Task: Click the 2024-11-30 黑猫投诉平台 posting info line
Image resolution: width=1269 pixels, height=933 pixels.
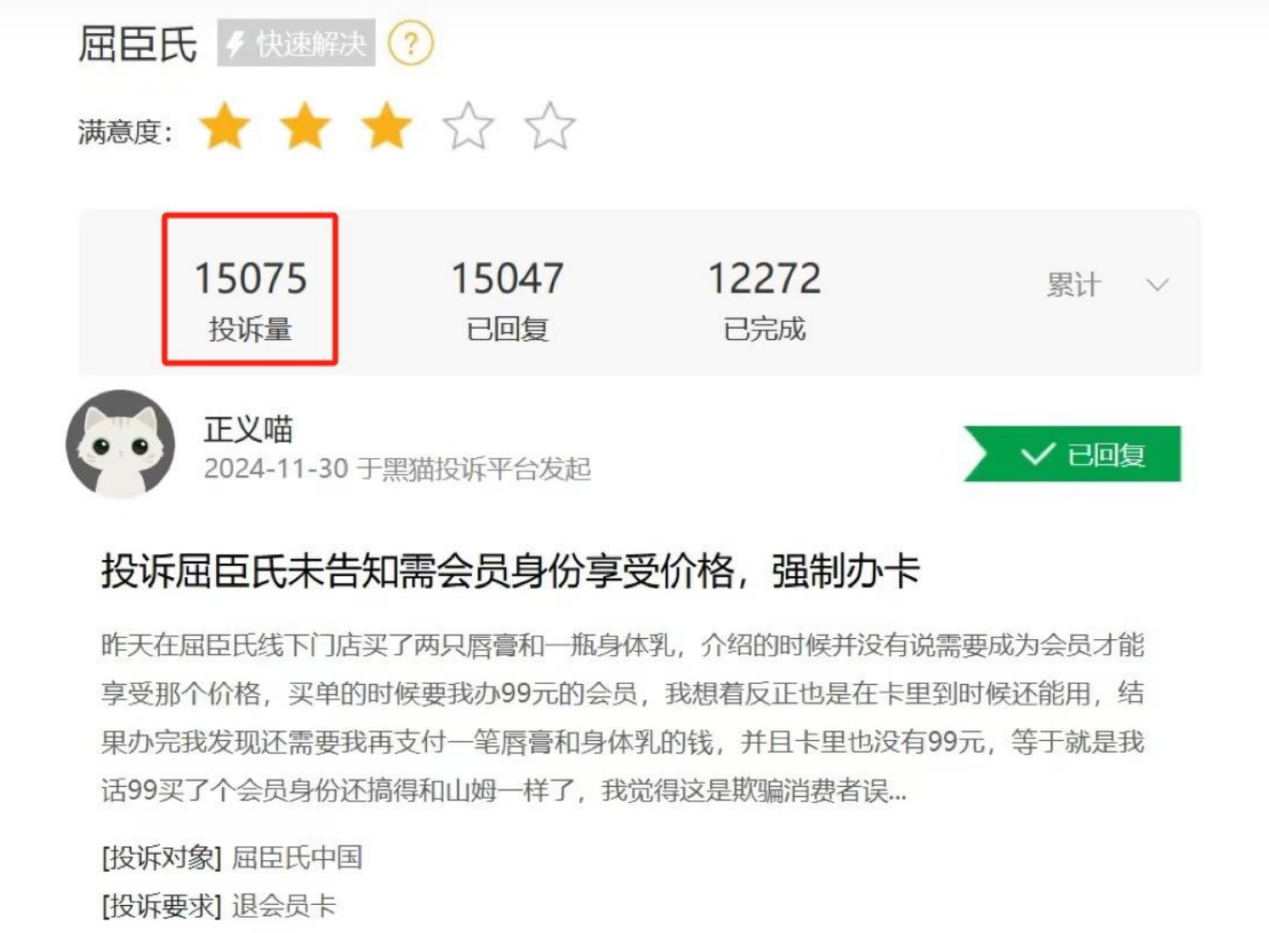Action: [397, 469]
